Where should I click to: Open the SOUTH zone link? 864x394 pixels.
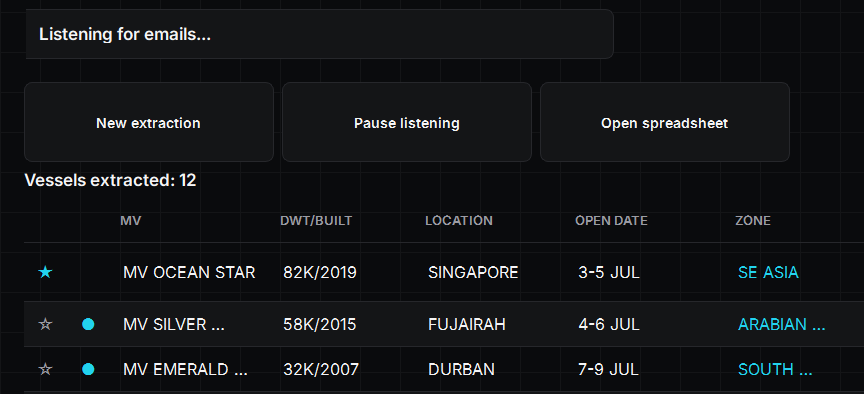pyautogui.click(x=775, y=369)
